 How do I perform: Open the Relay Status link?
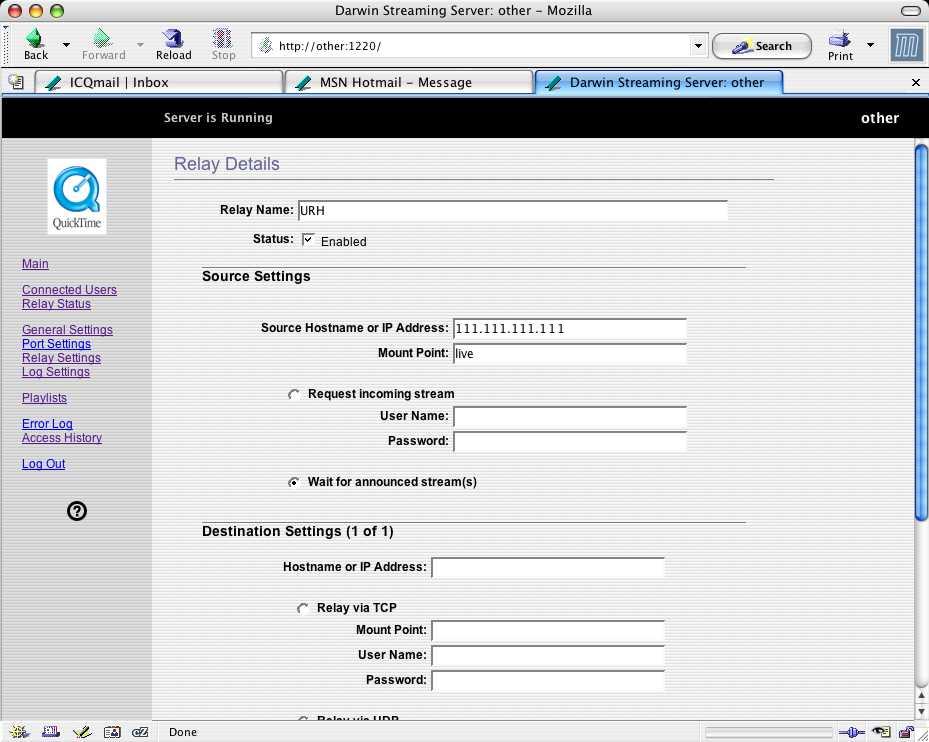click(56, 304)
